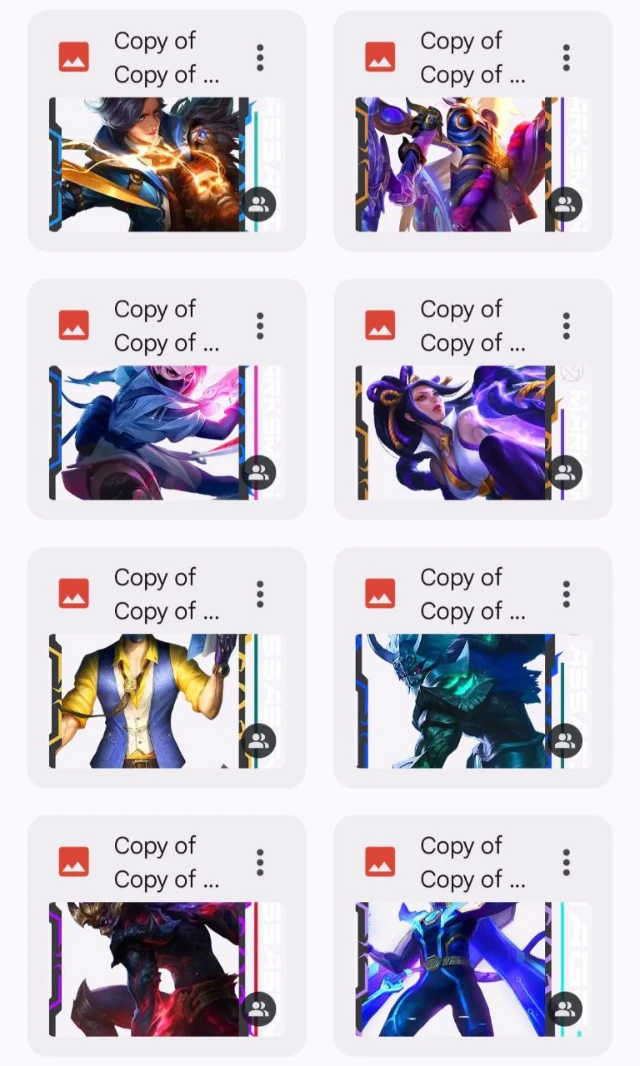The height and width of the screenshot is (1066, 640).
Task: Click shared-people badge on lightning heroes thumbnail
Action: click(x=258, y=204)
